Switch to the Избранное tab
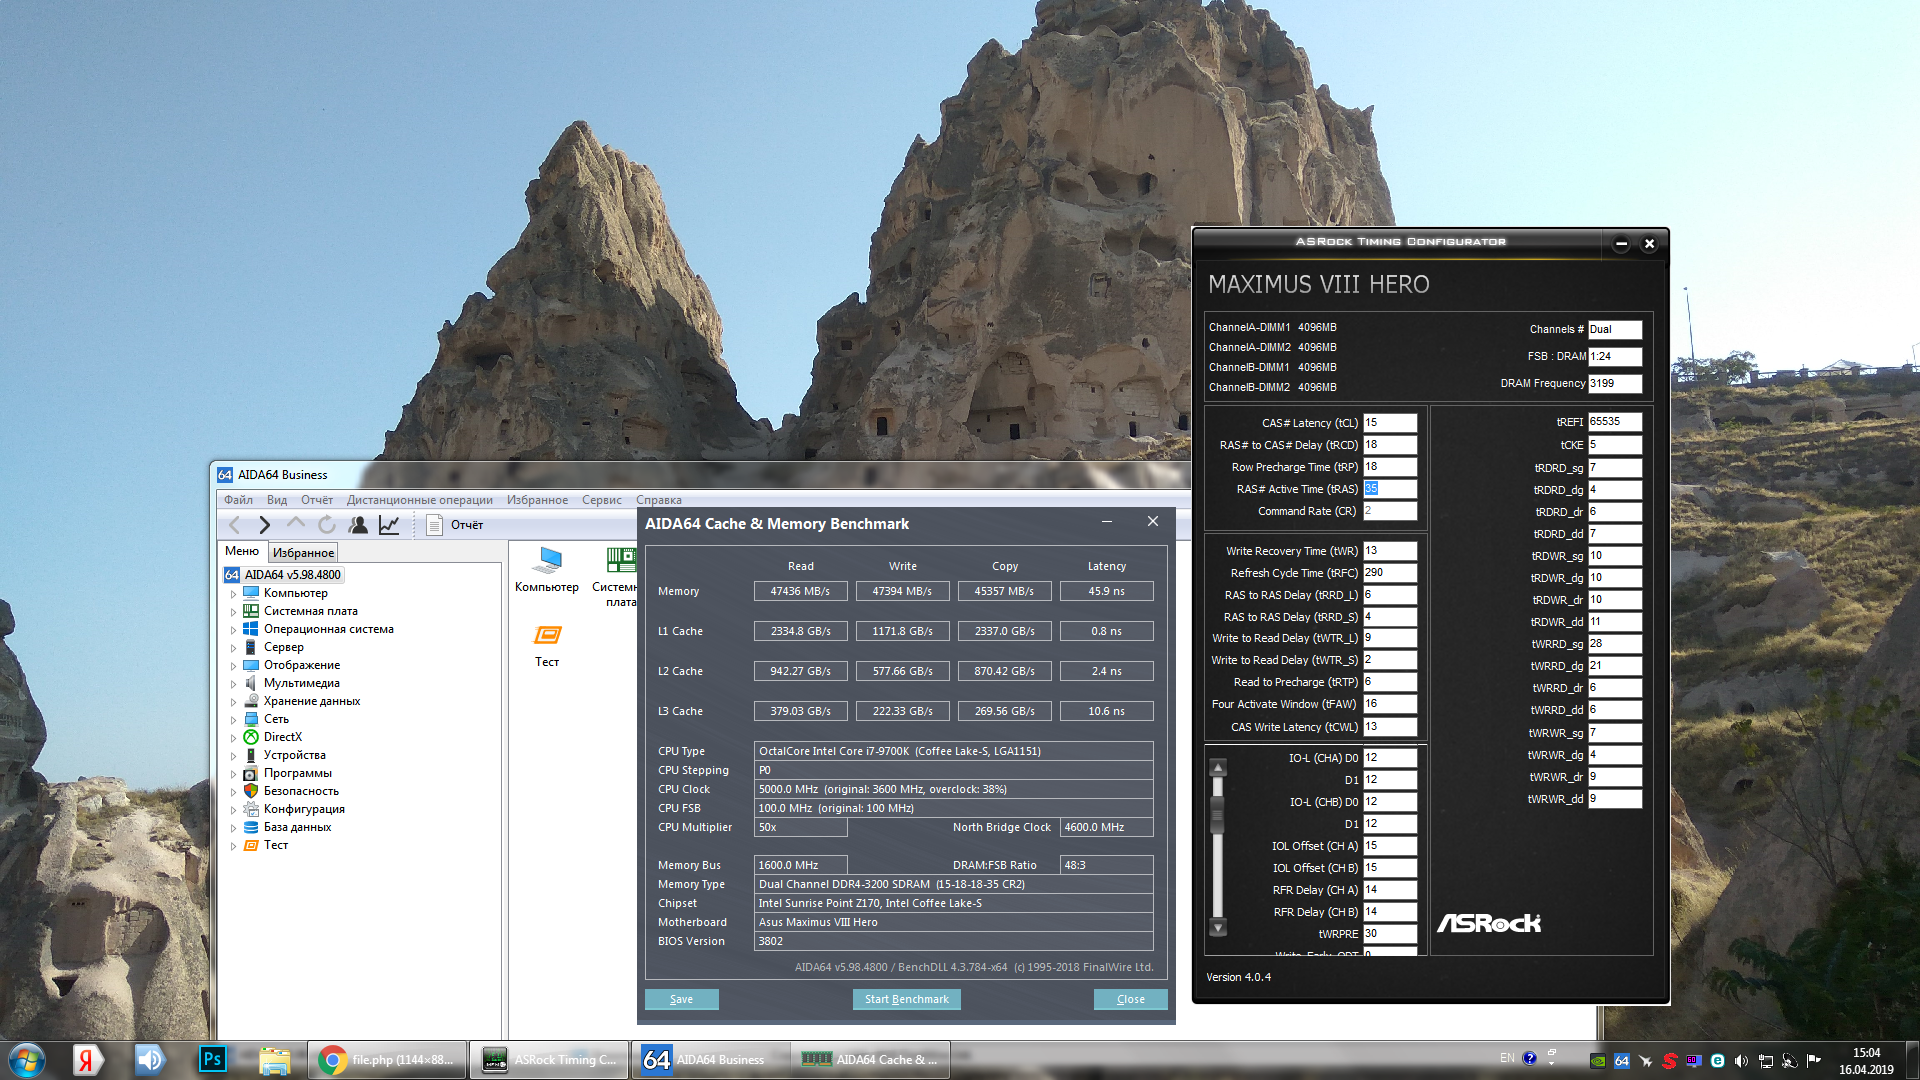Screen dimensions: 1920x1080 point(303,553)
